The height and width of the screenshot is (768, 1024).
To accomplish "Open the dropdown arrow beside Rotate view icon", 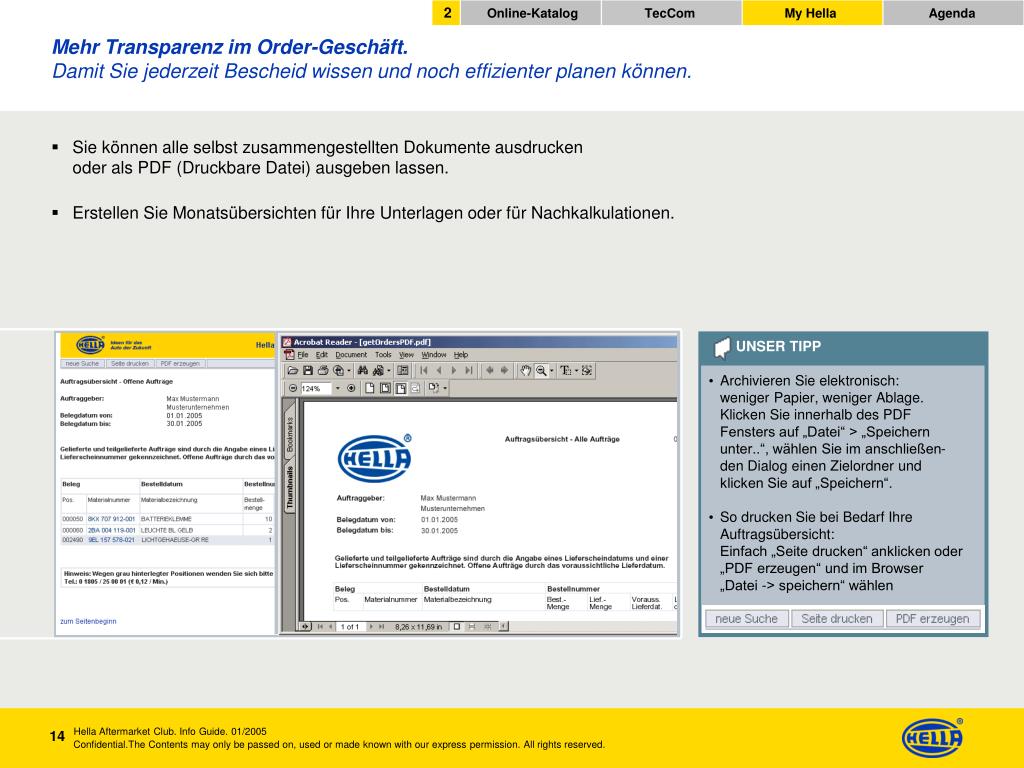I will click(x=445, y=388).
